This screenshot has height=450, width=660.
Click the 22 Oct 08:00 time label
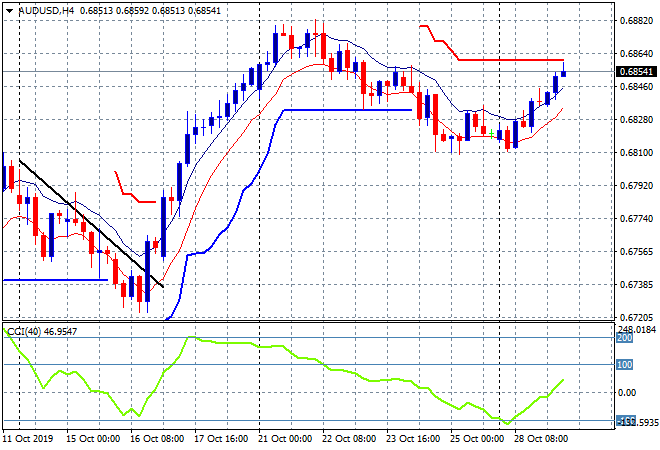coord(349,439)
